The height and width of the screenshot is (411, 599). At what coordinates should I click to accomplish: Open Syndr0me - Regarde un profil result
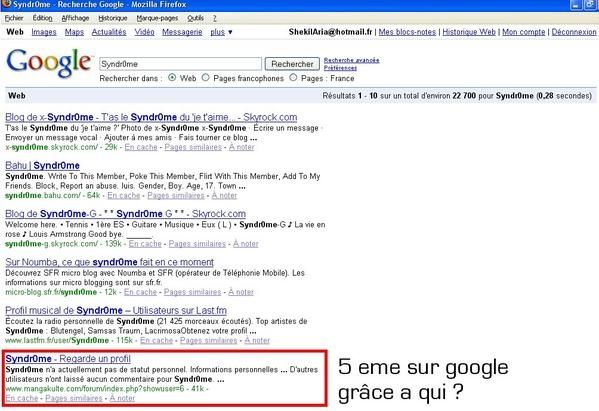[x=68, y=359]
